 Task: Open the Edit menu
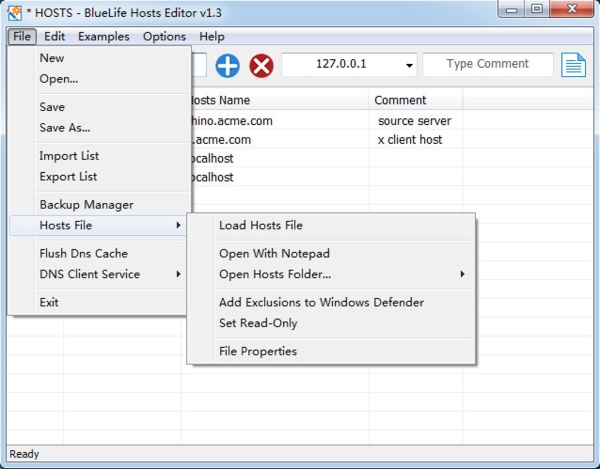click(x=54, y=36)
